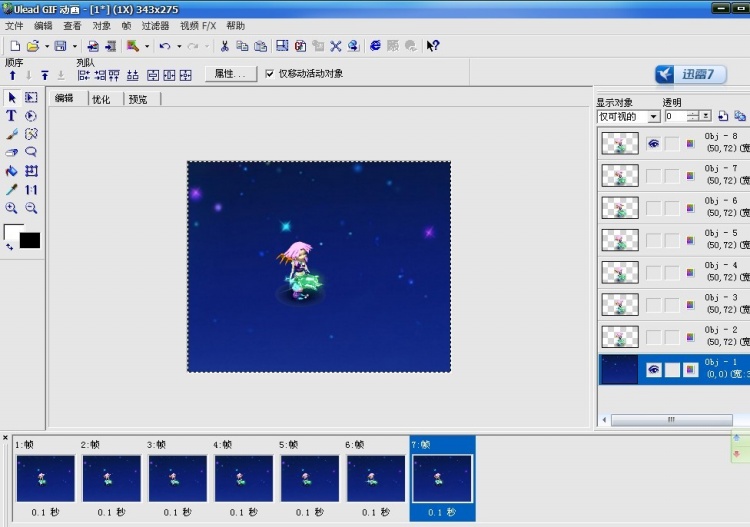
Task: Toggle visibility box for Obj - 7
Action: click(x=653, y=176)
